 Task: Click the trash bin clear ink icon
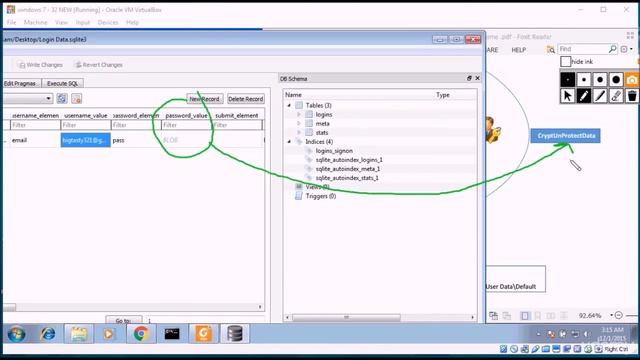[632, 96]
